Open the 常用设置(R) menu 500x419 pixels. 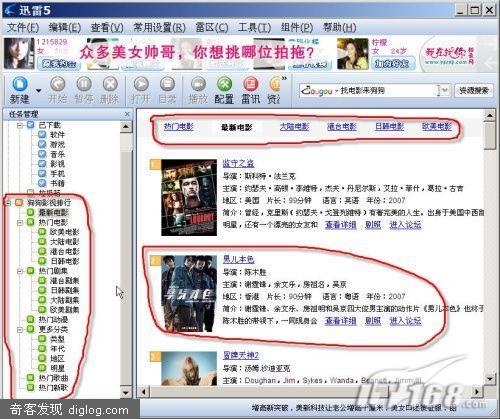coord(159,27)
